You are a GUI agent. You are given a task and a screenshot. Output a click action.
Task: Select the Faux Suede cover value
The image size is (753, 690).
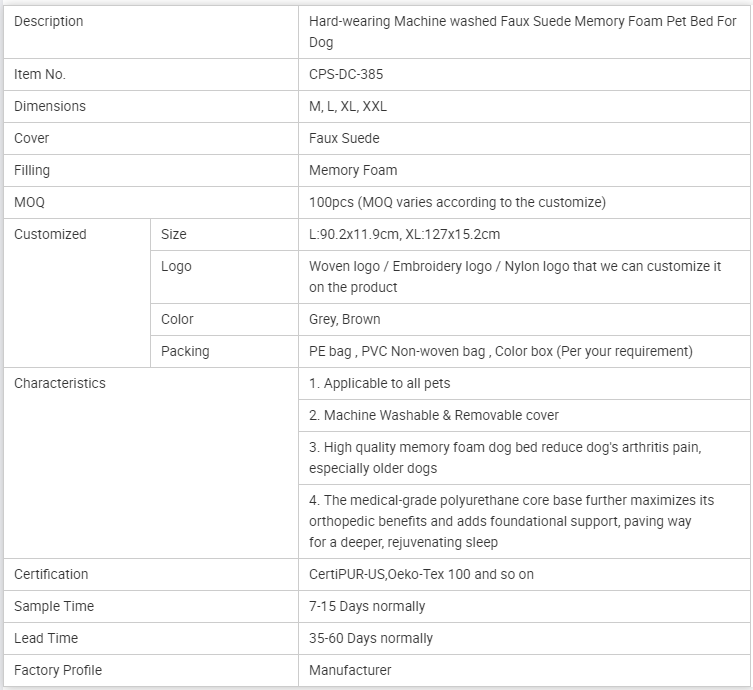344,138
